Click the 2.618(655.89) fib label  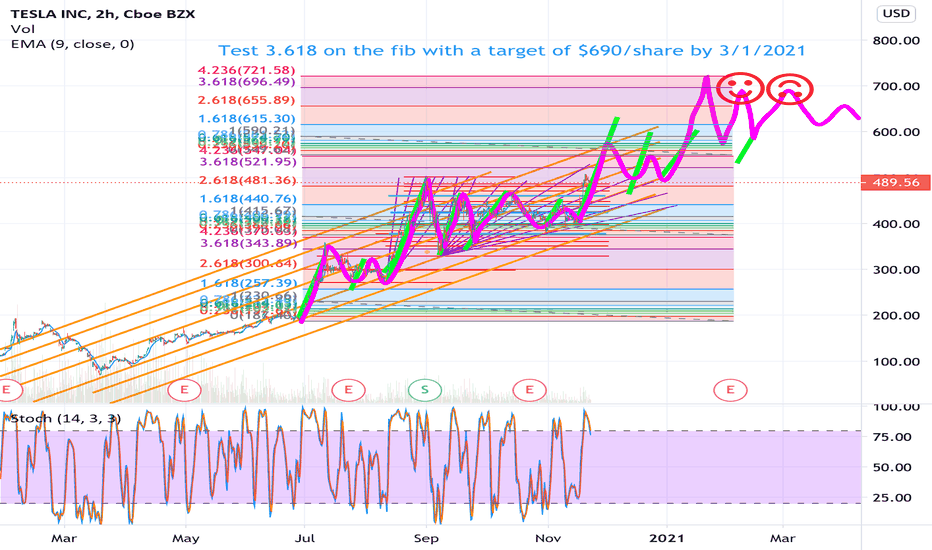coord(248,100)
